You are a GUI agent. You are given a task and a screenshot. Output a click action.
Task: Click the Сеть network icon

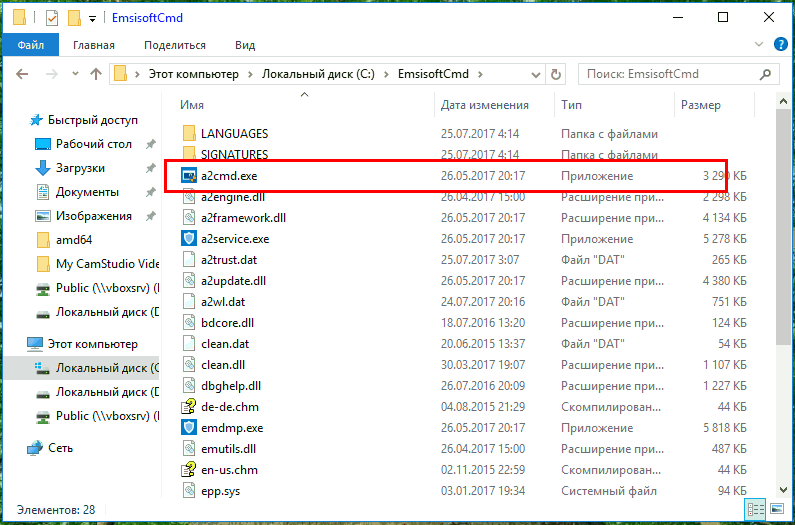(x=35, y=448)
